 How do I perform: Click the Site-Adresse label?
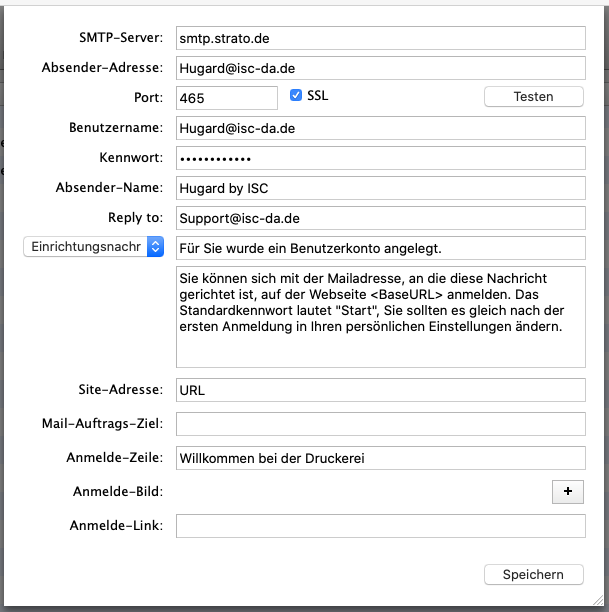tap(121, 390)
